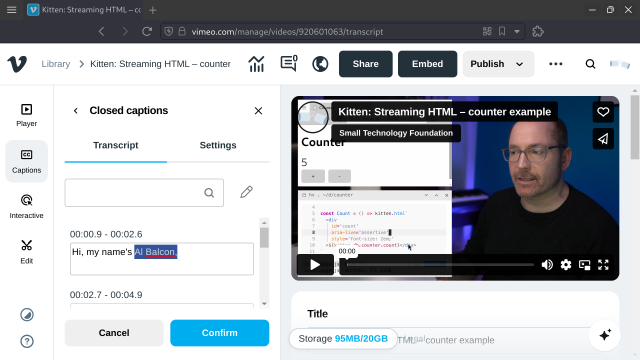
Task: Click the Share button
Action: [x=366, y=64]
